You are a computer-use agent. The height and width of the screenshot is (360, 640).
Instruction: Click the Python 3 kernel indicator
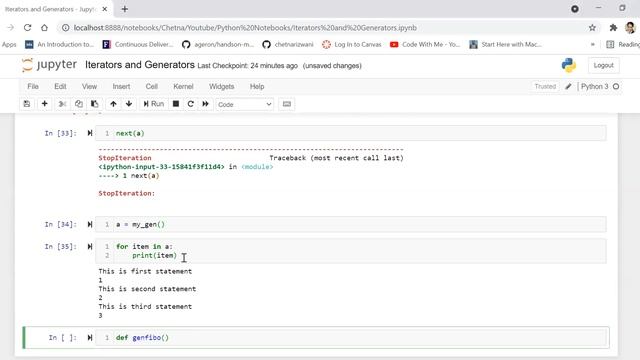tap(594, 87)
